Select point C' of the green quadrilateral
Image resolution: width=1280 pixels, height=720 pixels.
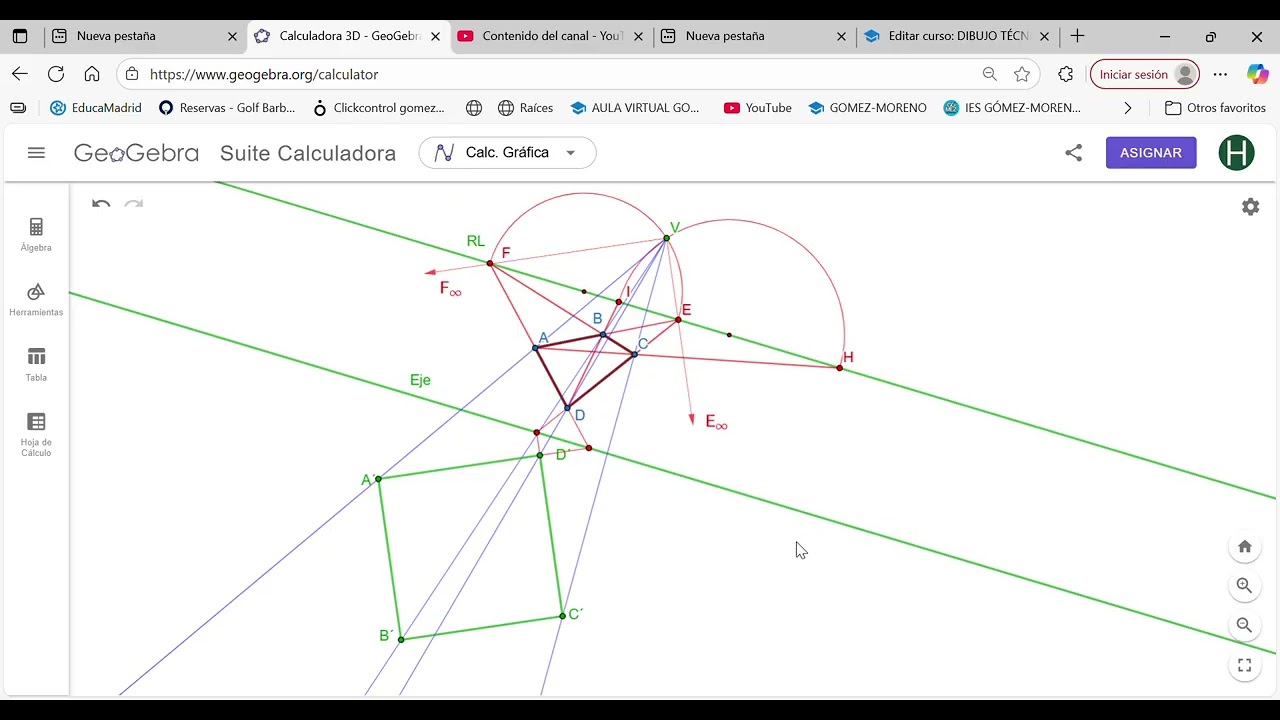click(x=563, y=616)
